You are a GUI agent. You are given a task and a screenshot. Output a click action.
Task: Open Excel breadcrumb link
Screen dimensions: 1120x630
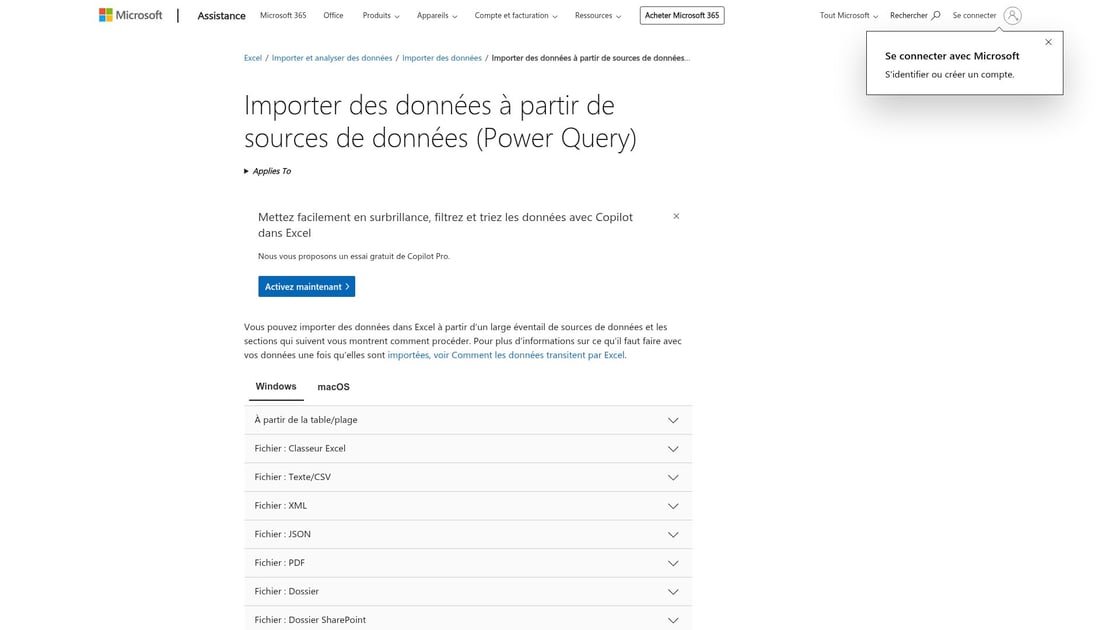click(253, 58)
